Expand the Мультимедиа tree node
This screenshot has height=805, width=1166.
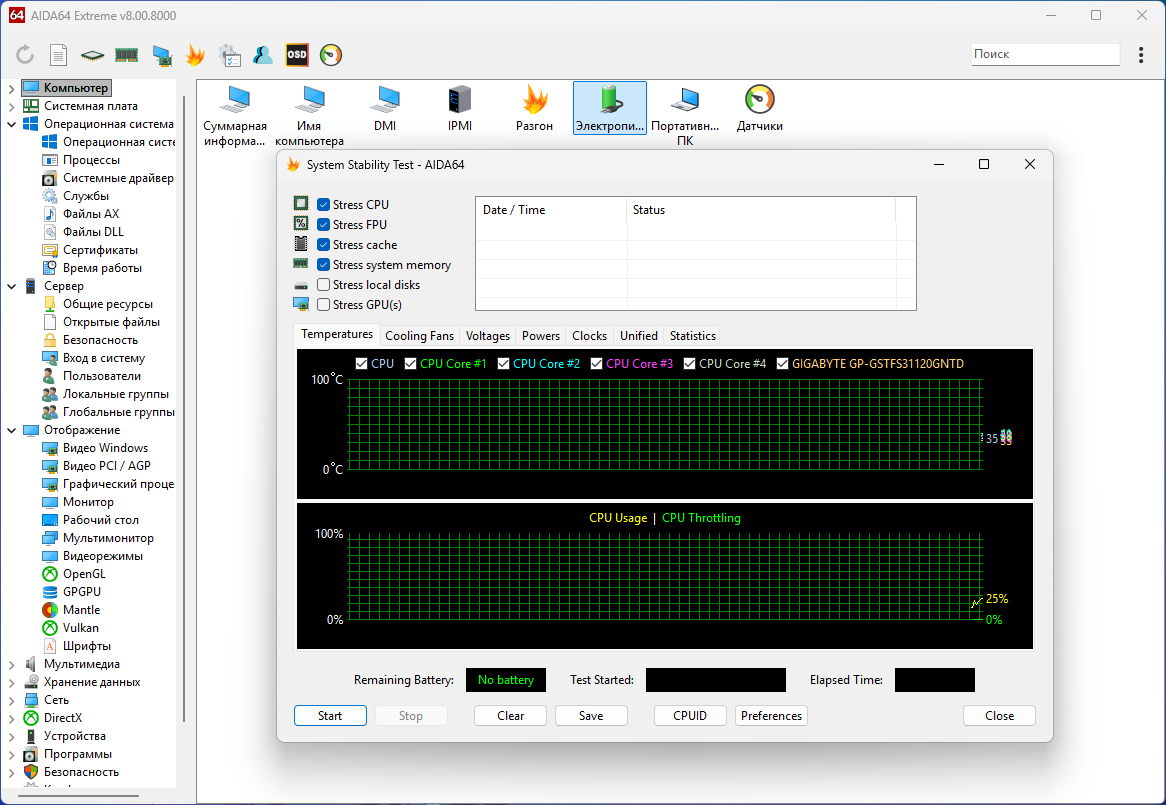coord(11,664)
